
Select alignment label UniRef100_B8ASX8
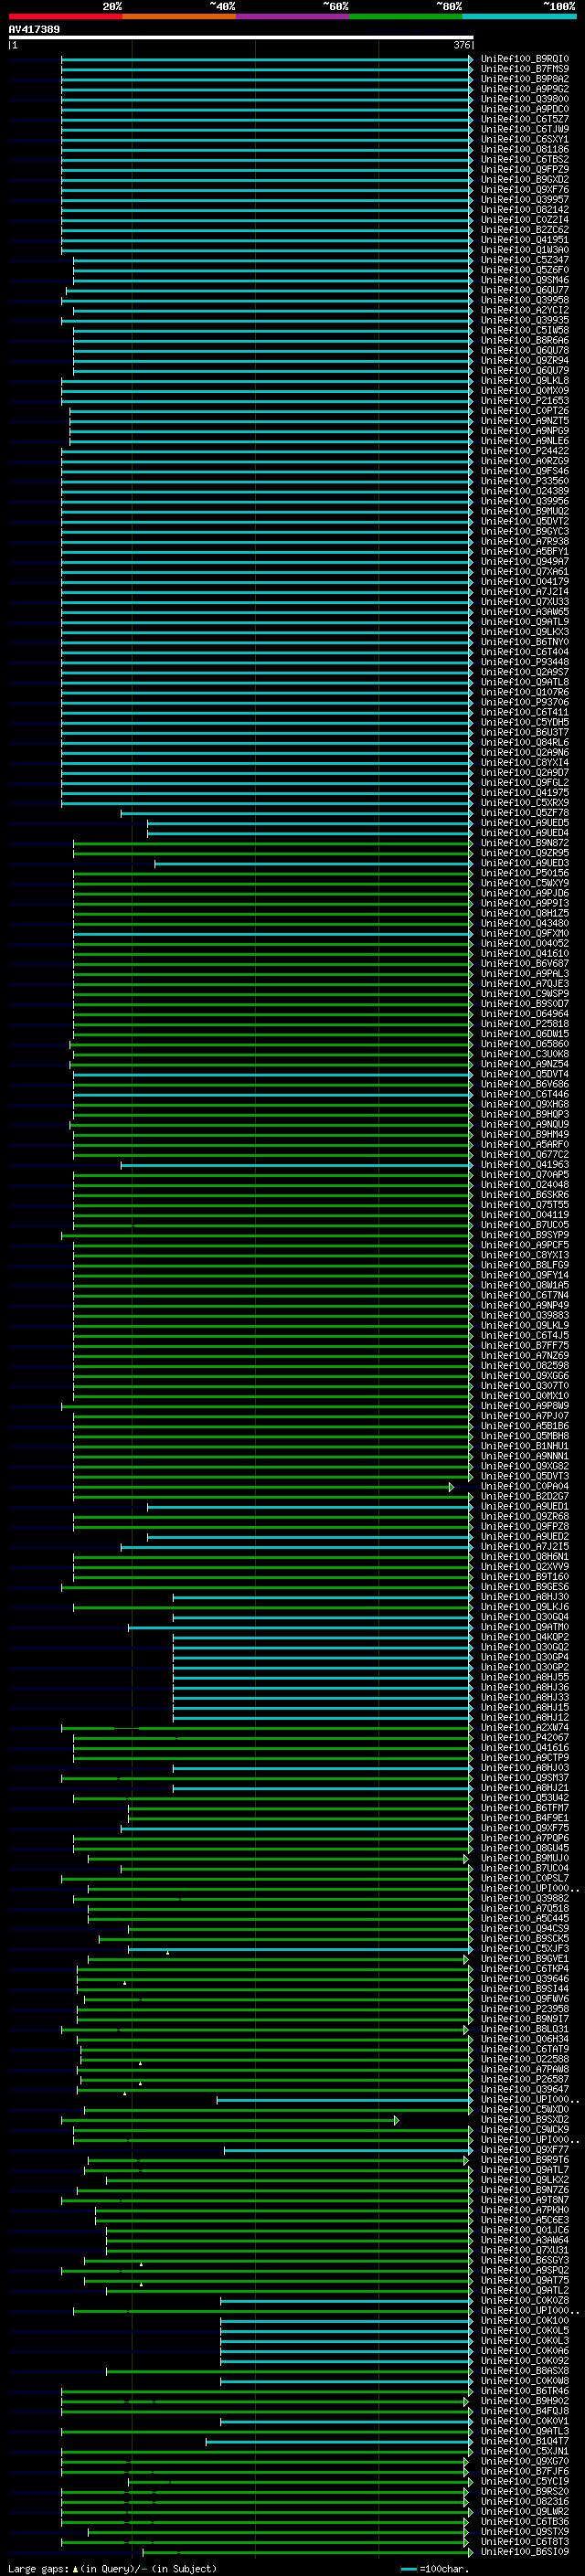click(x=525, y=2371)
